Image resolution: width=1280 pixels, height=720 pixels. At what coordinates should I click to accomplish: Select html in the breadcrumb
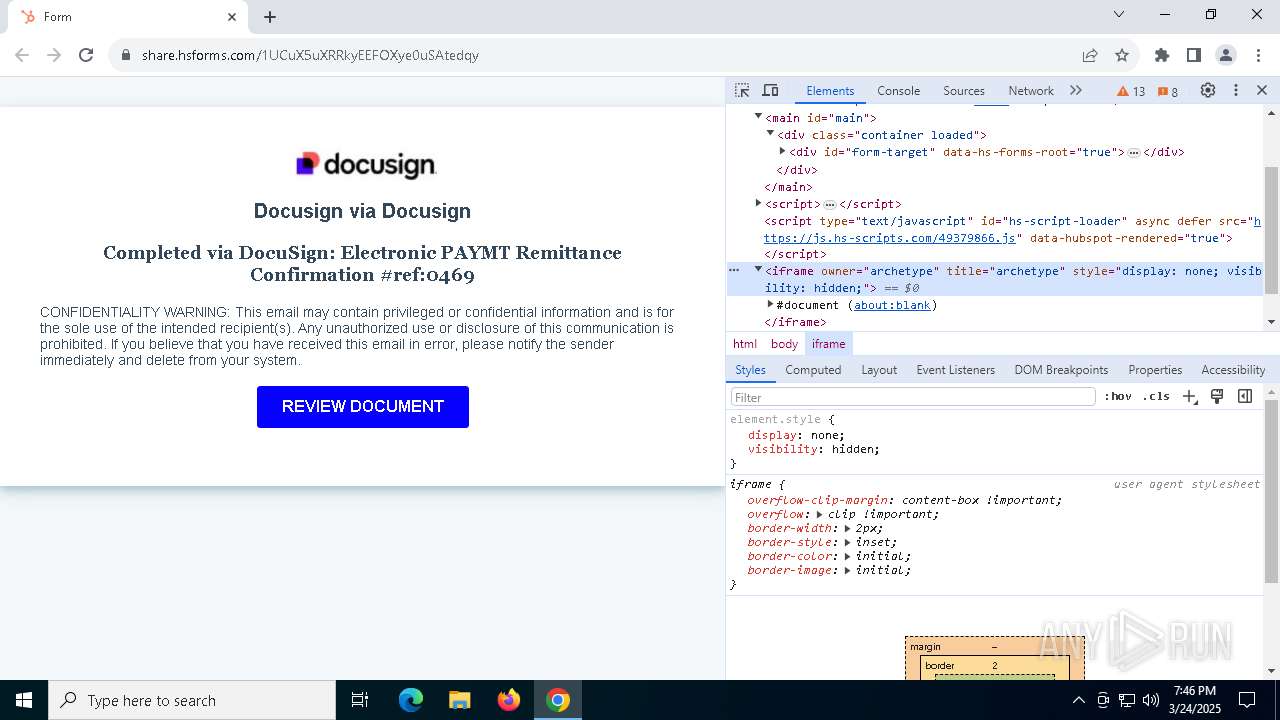[x=745, y=343]
